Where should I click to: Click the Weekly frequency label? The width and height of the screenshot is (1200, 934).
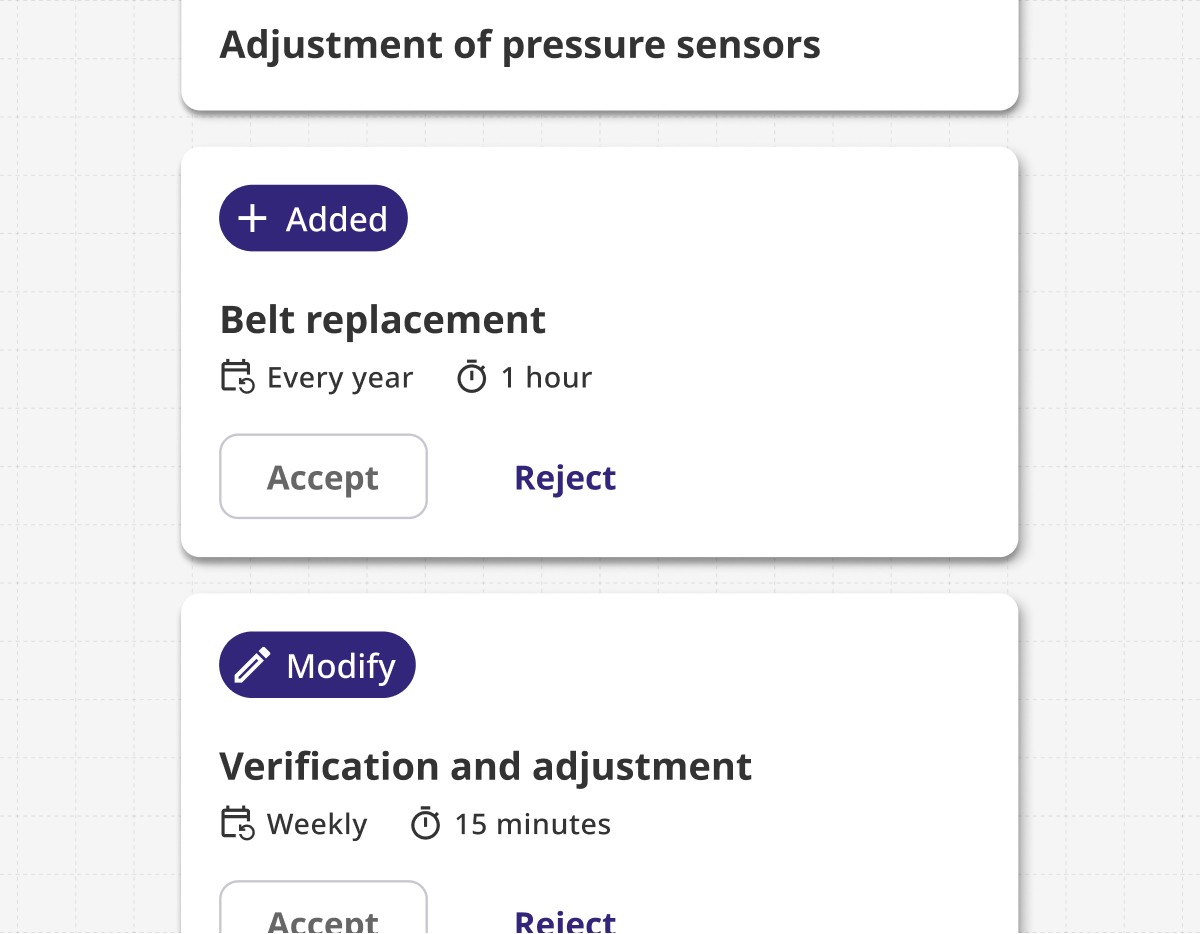point(315,824)
